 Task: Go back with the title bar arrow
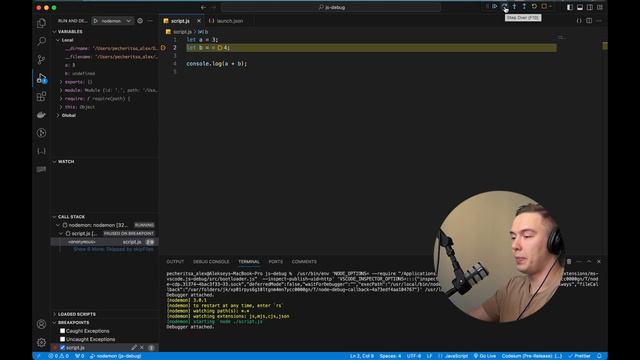point(203,7)
